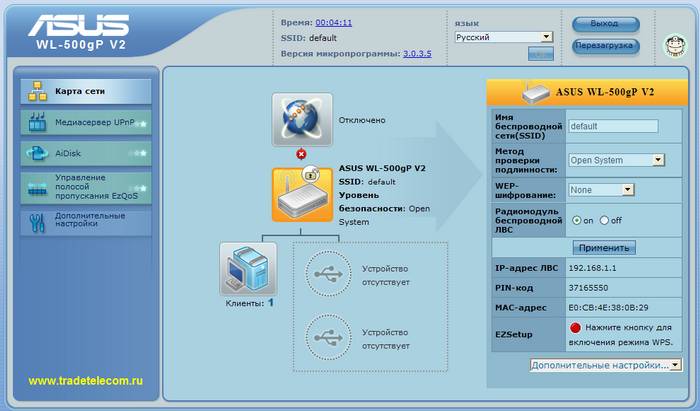Click the SSID name input field
This screenshot has height=411, width=700.
[612, 126]
